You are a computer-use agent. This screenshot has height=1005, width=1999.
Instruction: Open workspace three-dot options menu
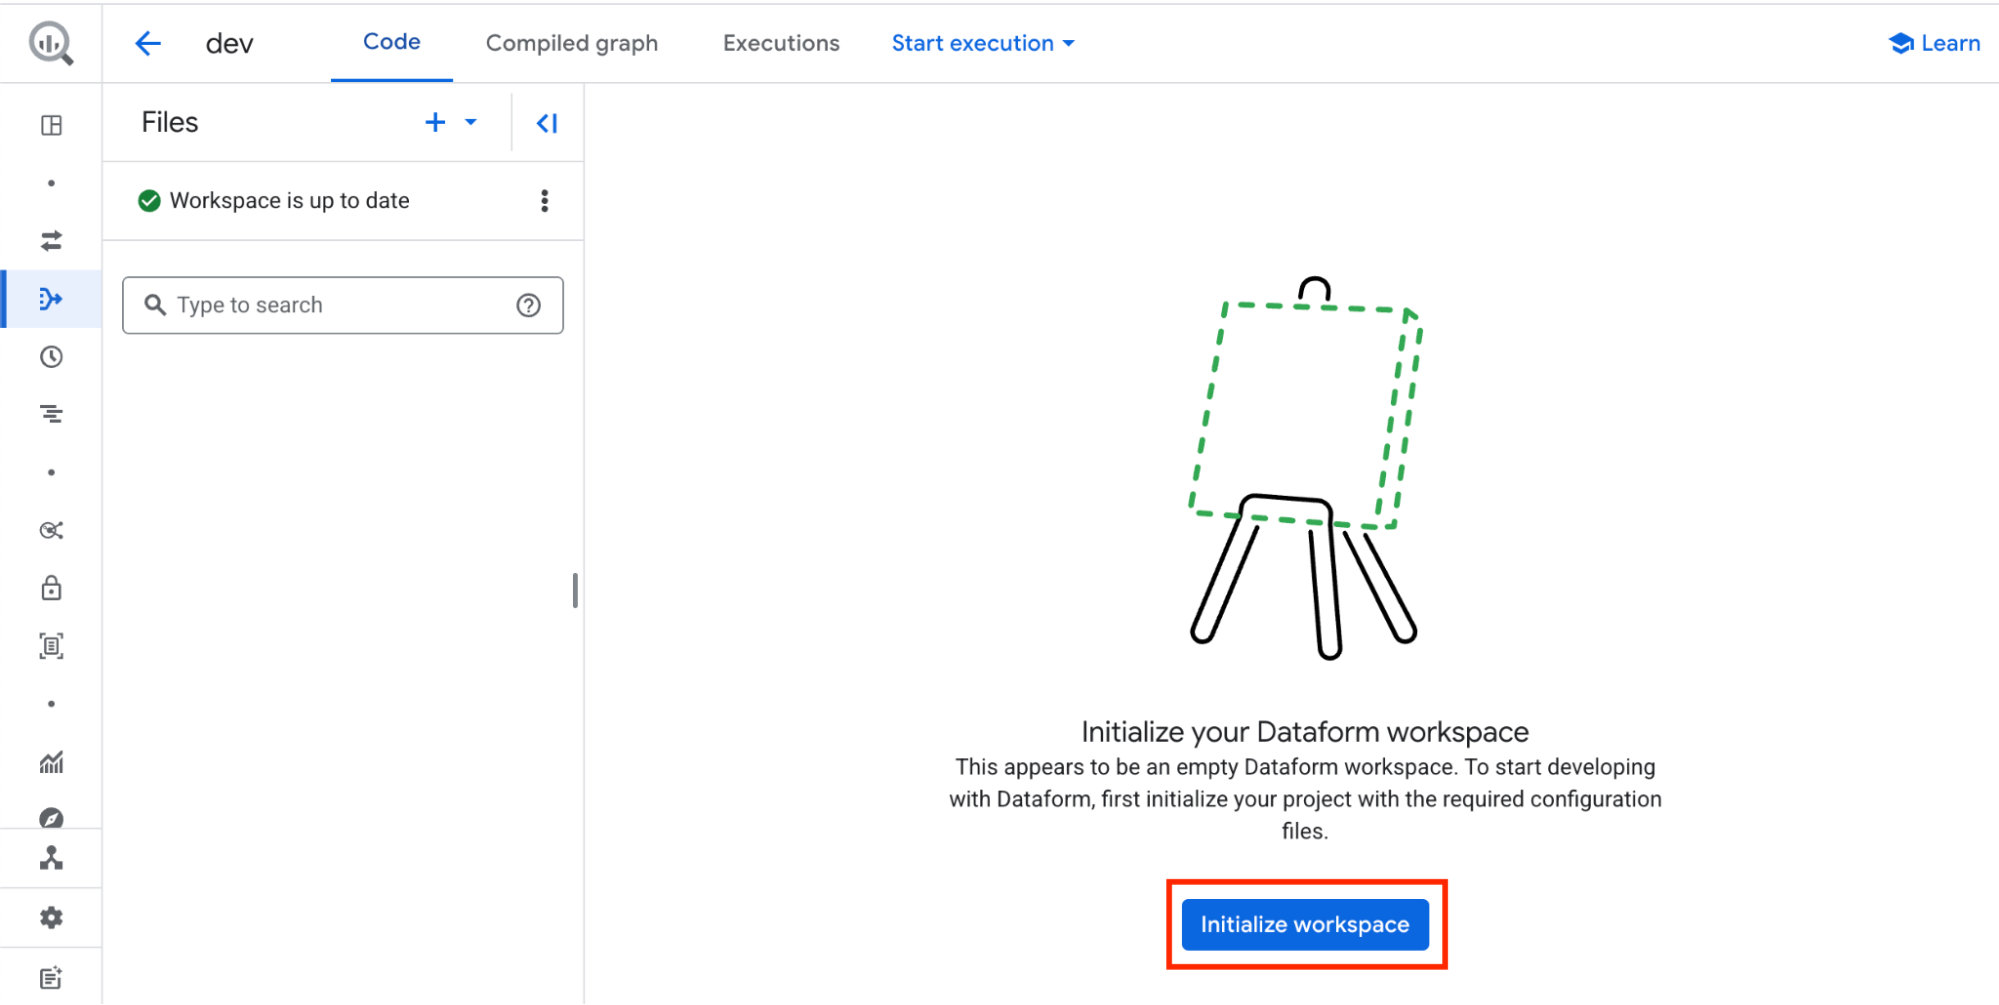click(x=545, y=201)
